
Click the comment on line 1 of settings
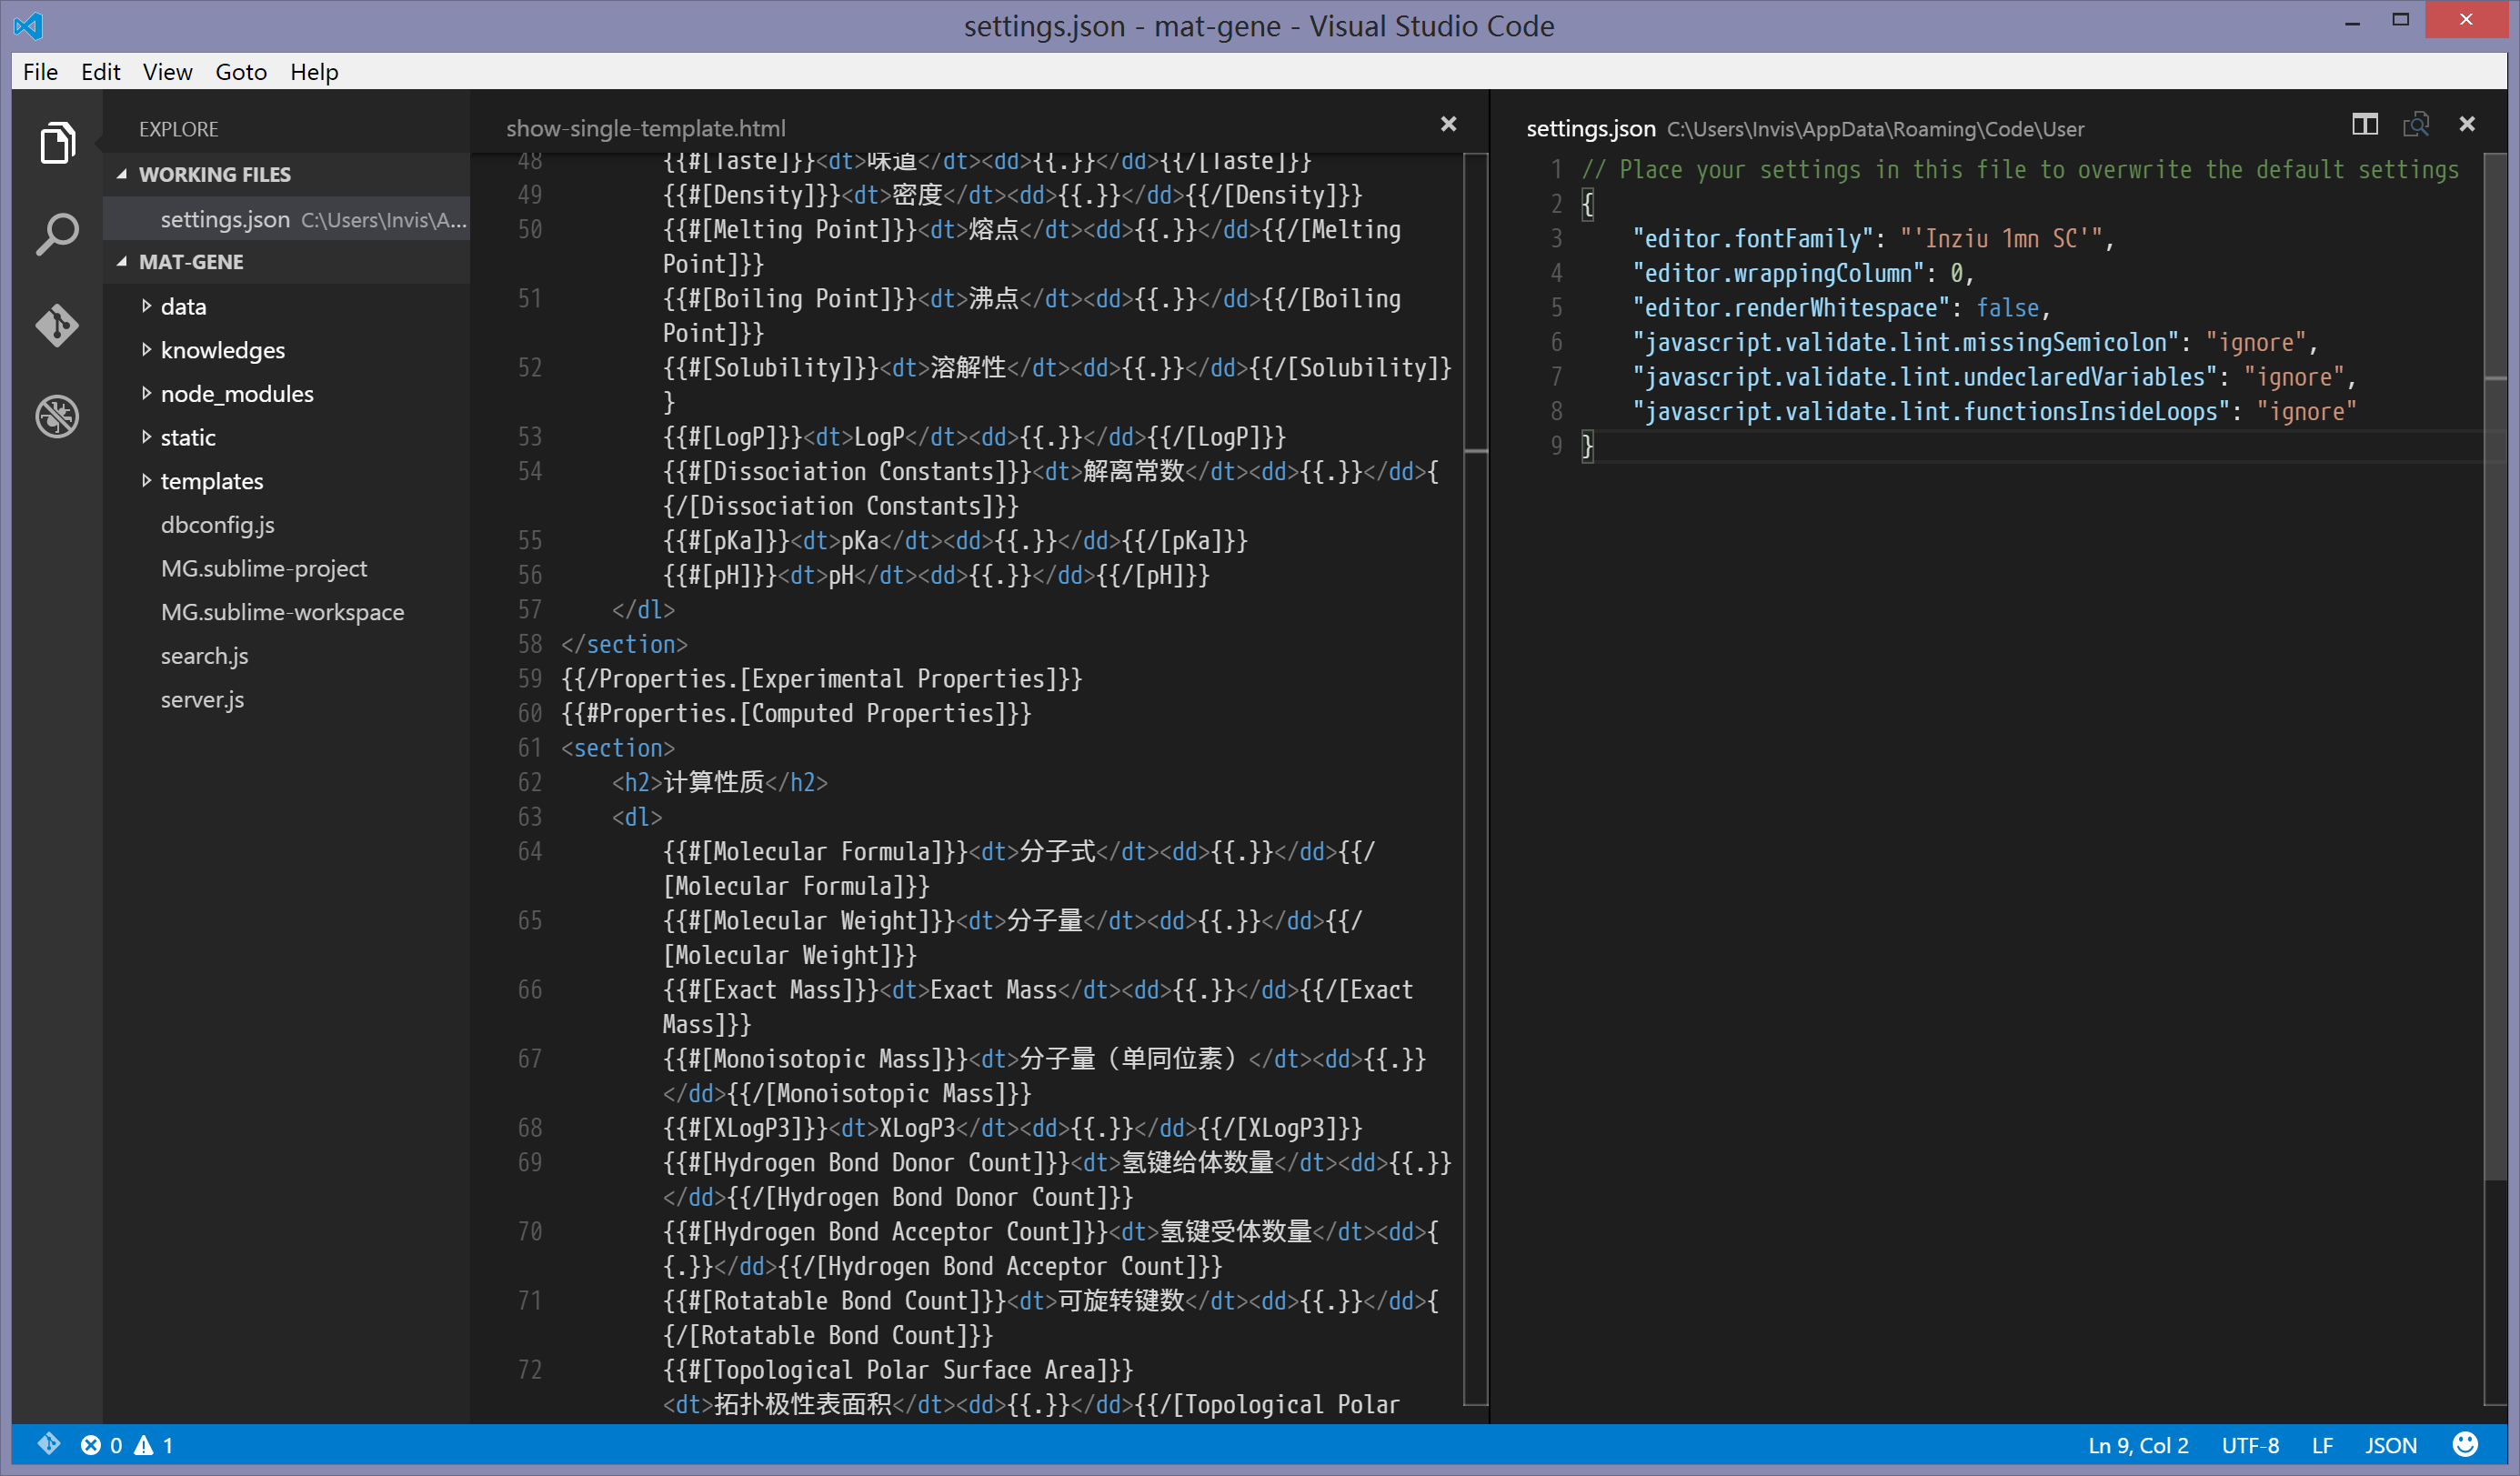pyautogui.click(x=2019, y=170)
